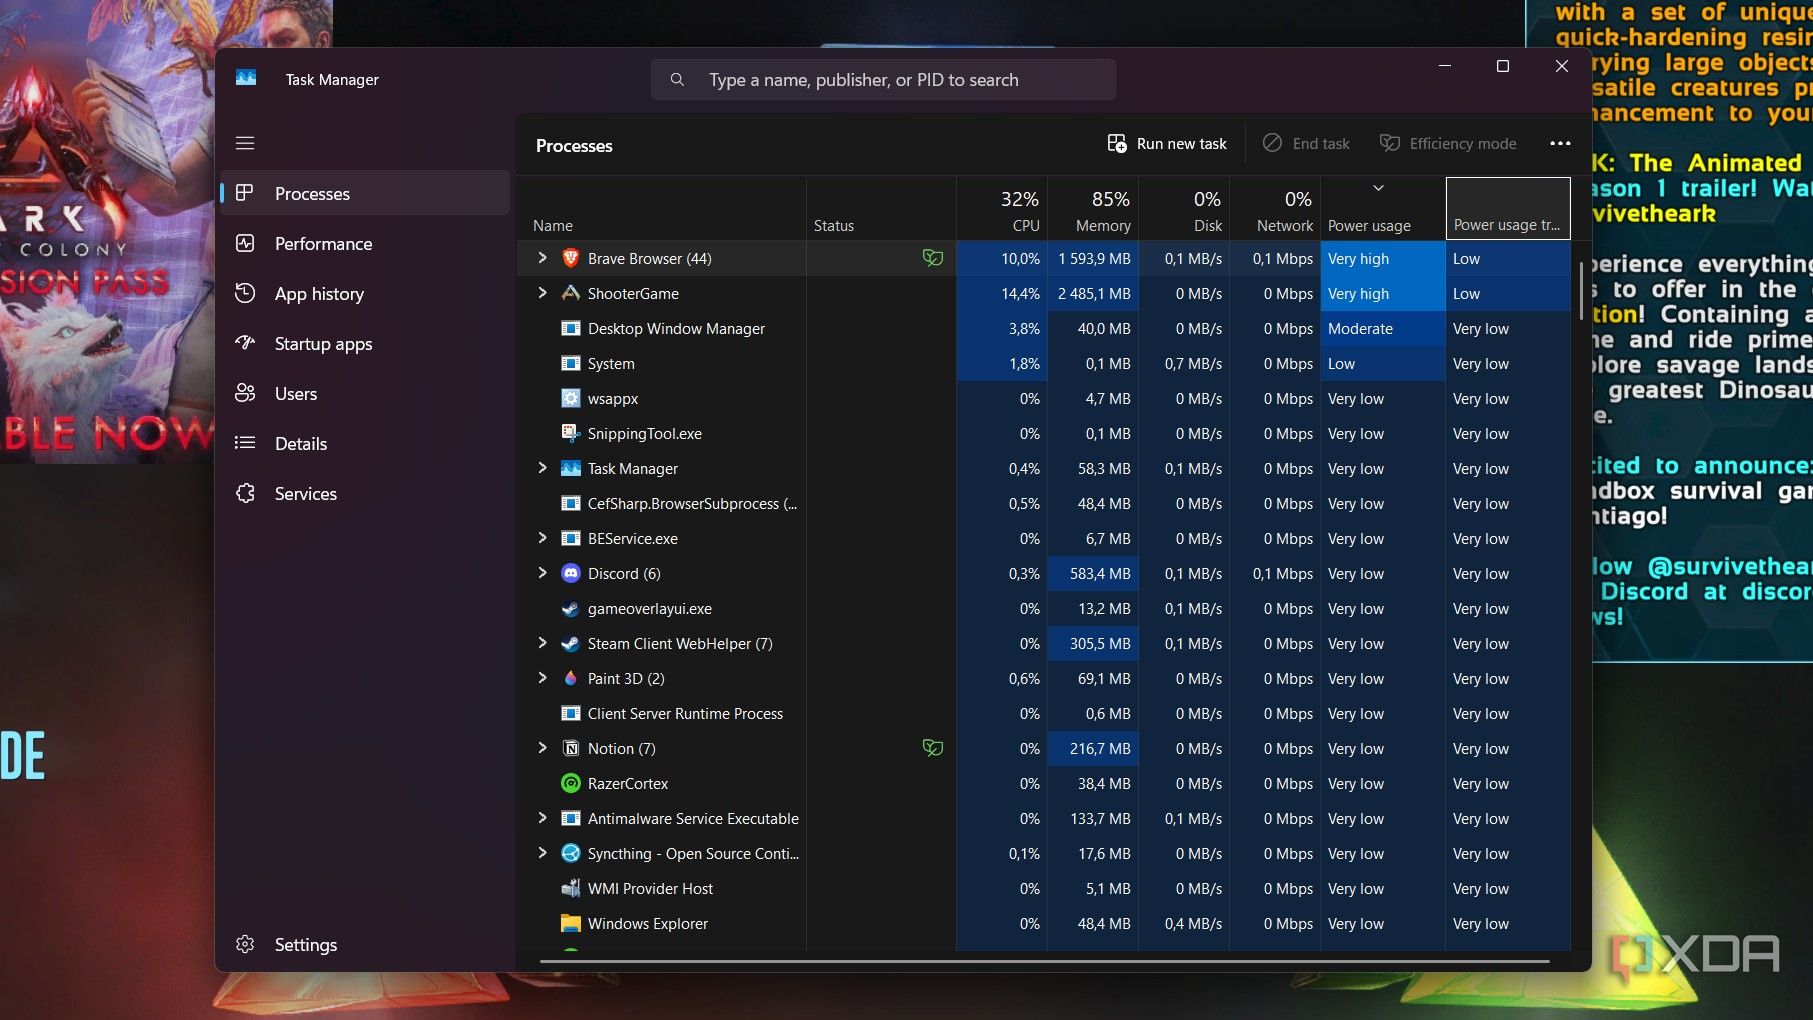Click the End task button

[1306, 143]
